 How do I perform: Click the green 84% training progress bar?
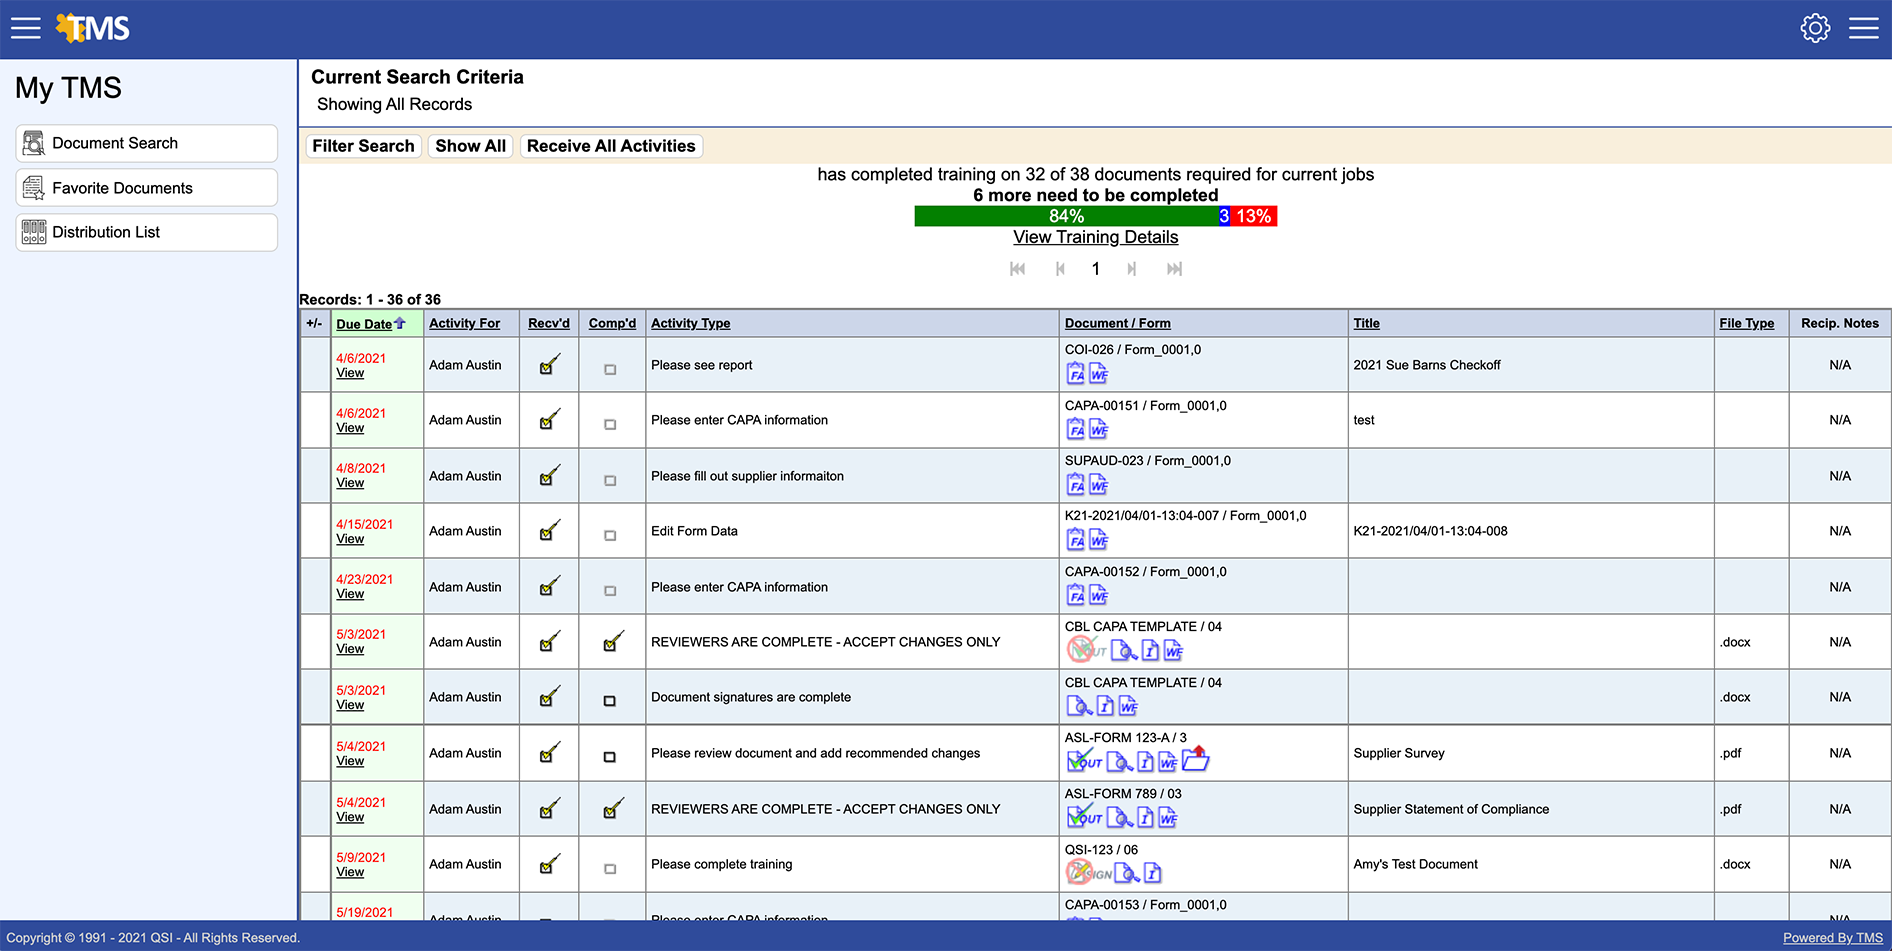(1065, 216)
